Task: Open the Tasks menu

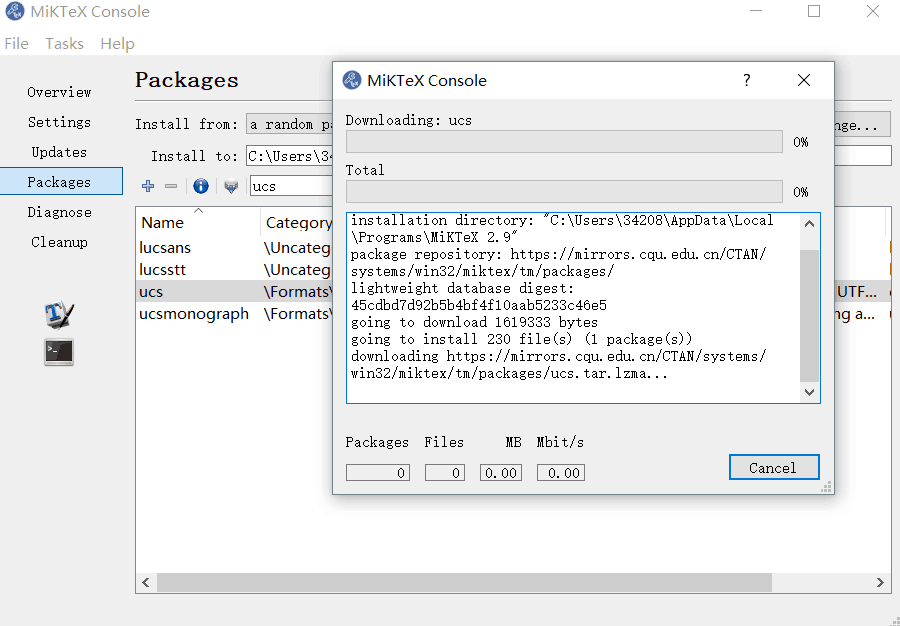Action: pyautogui.click(x=64, y=43)
